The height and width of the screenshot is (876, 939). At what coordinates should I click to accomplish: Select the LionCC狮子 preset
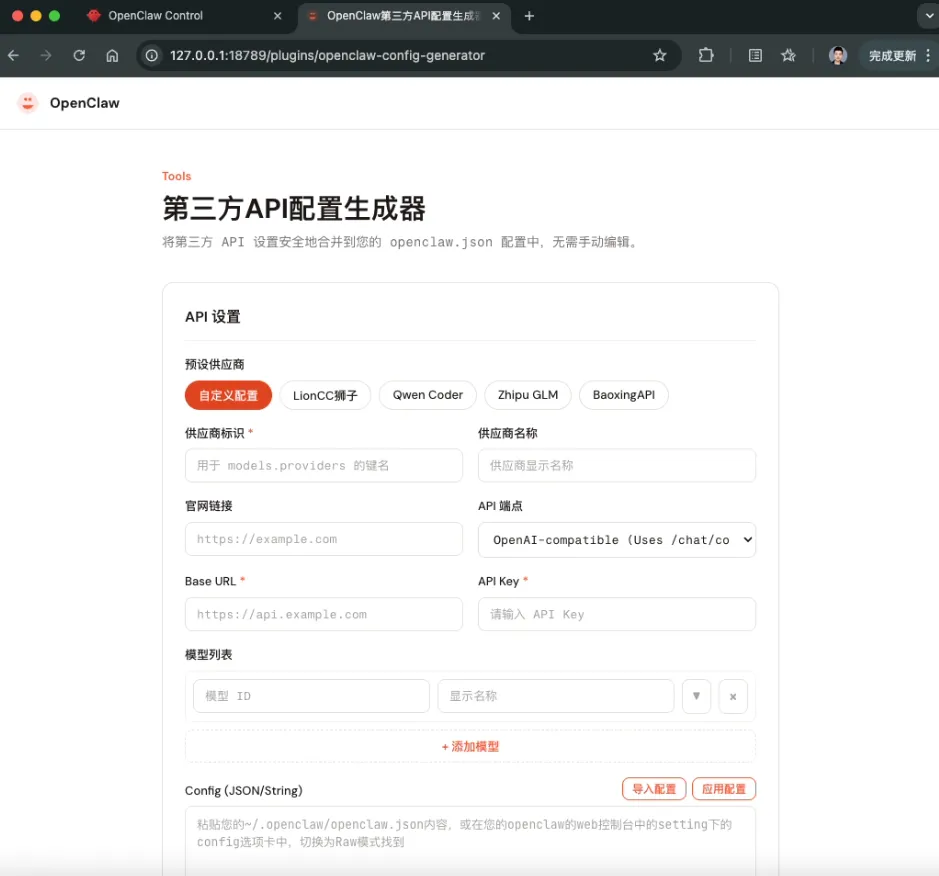coord(325,396)
